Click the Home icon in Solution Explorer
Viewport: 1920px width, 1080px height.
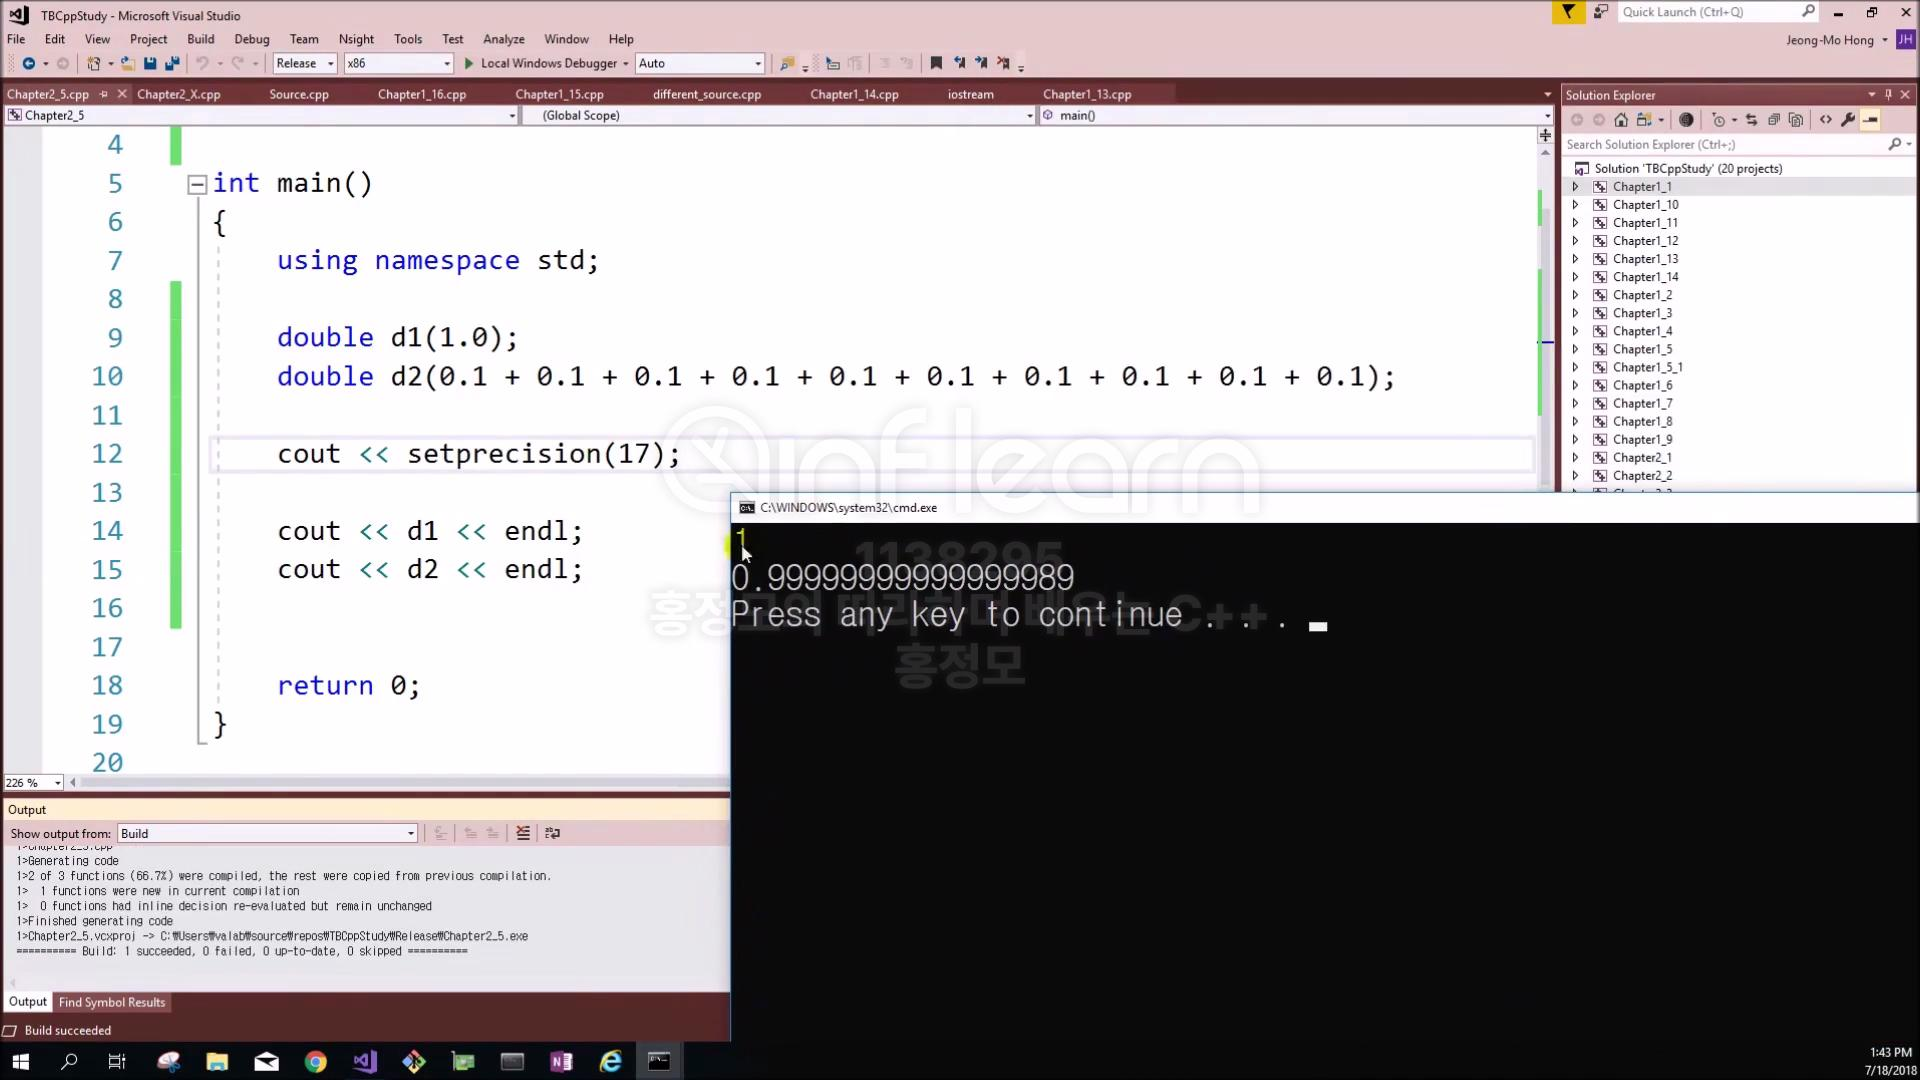coord(1621,120)
